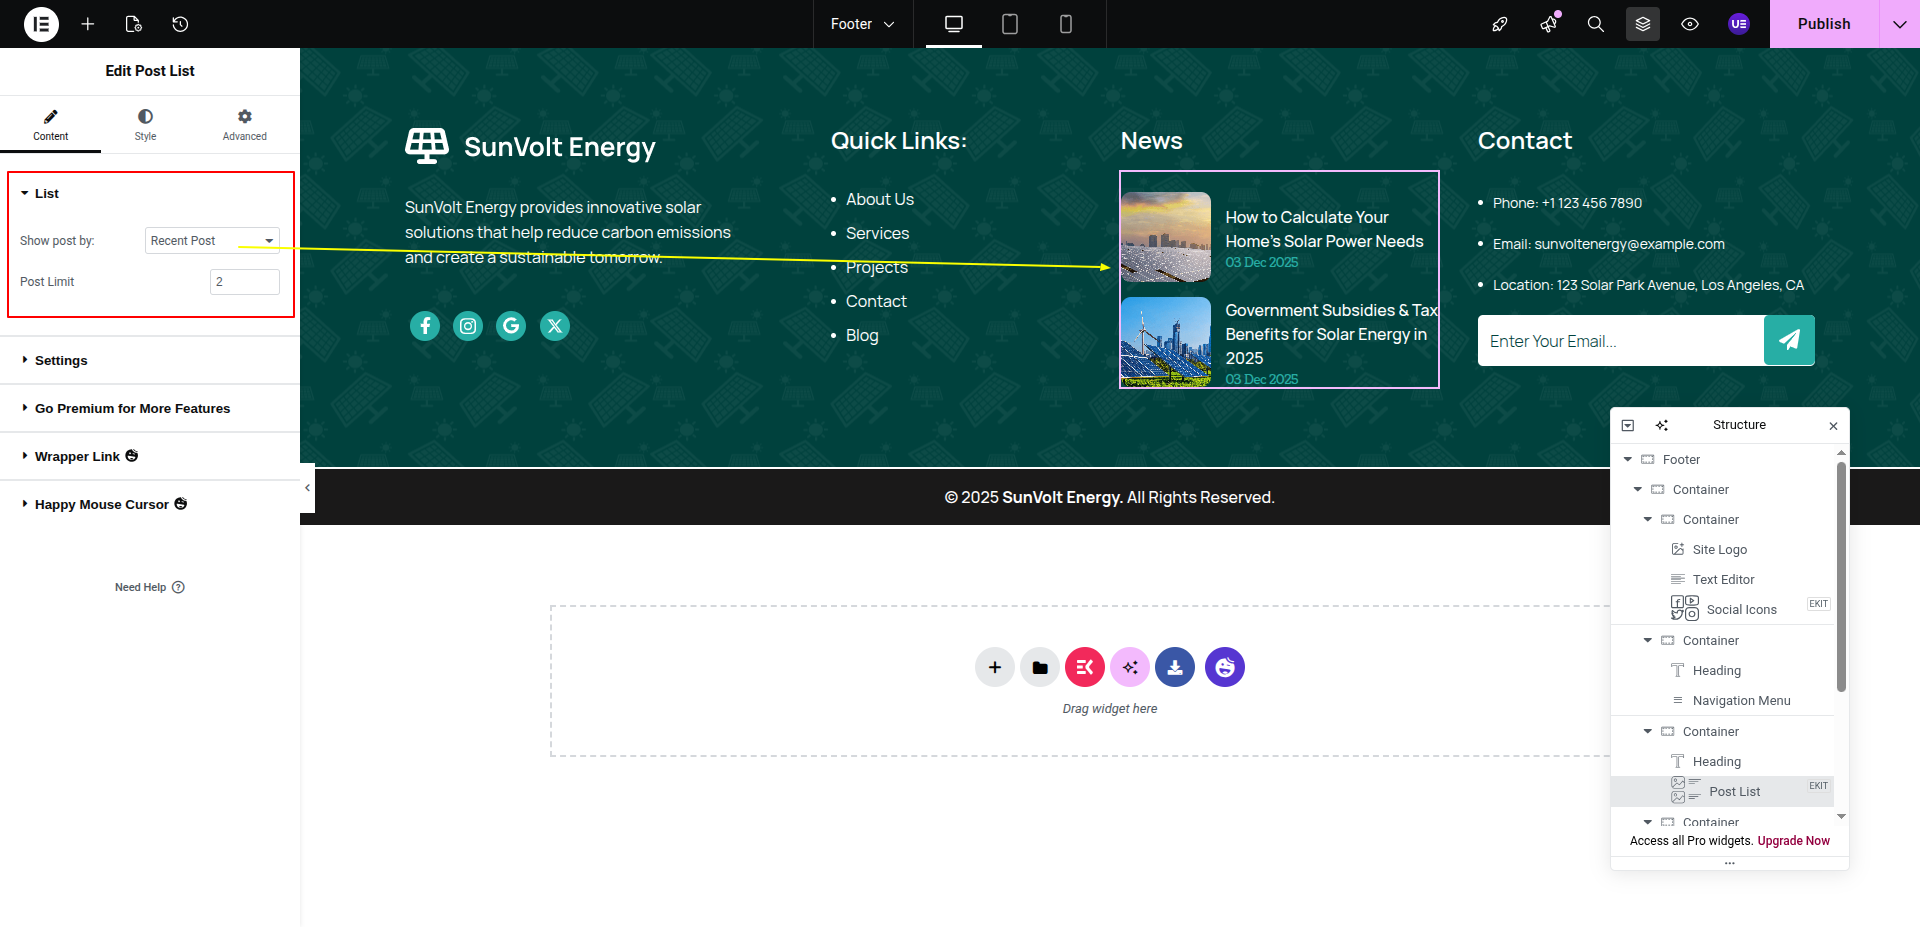Expand the Settings section
The width and height of the screenshot is (1920, 927).
pyautogui.click(x=61, y=361)
